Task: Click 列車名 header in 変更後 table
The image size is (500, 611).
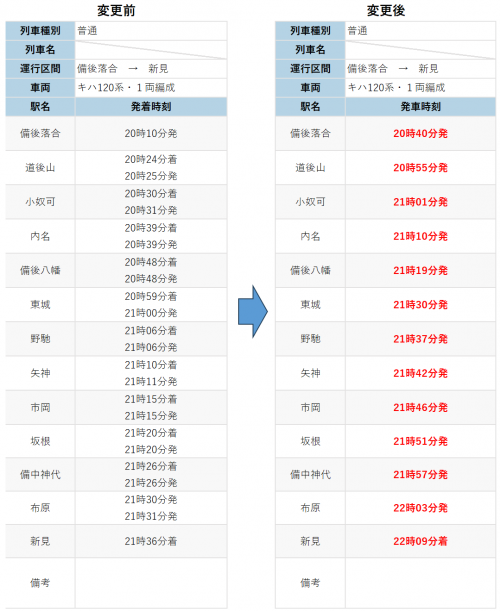Action: click(310, 50)
